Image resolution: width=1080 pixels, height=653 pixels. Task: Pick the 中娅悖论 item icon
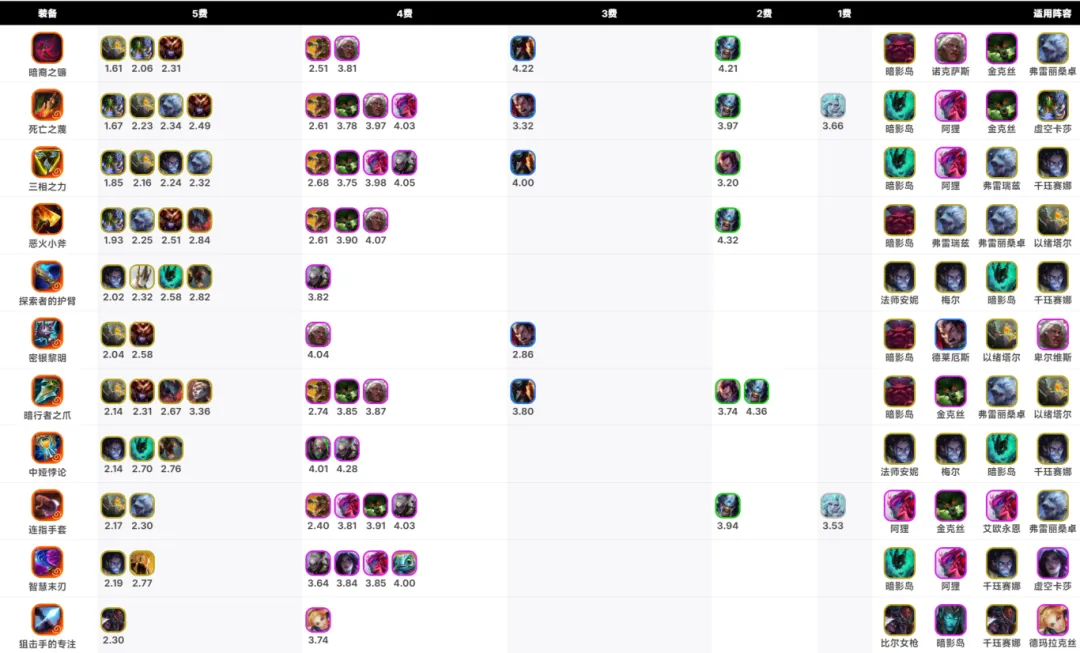click(x=48, y=448)
